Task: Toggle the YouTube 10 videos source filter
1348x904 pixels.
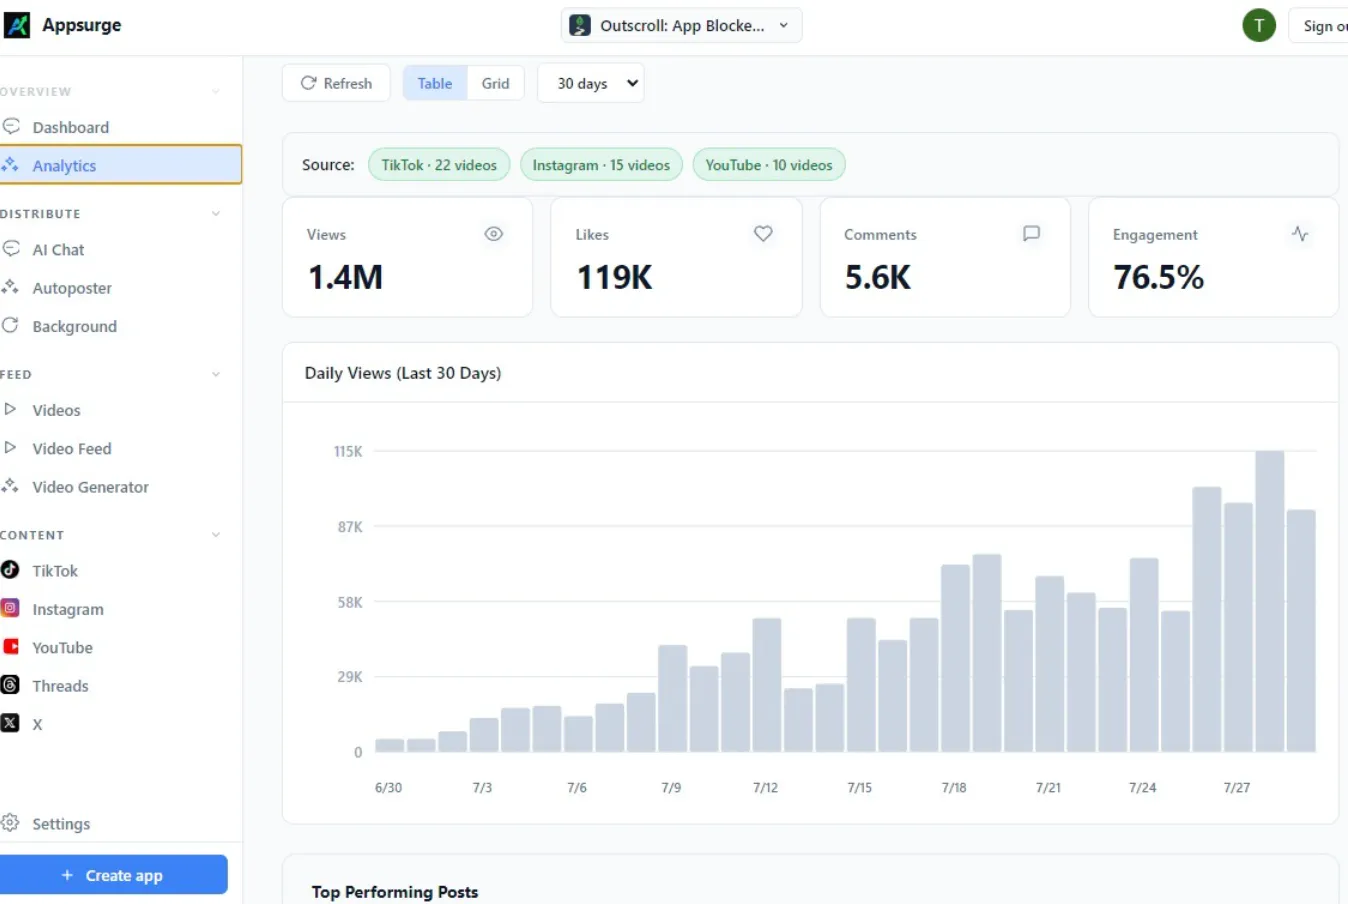Action: tap(769, 165)
